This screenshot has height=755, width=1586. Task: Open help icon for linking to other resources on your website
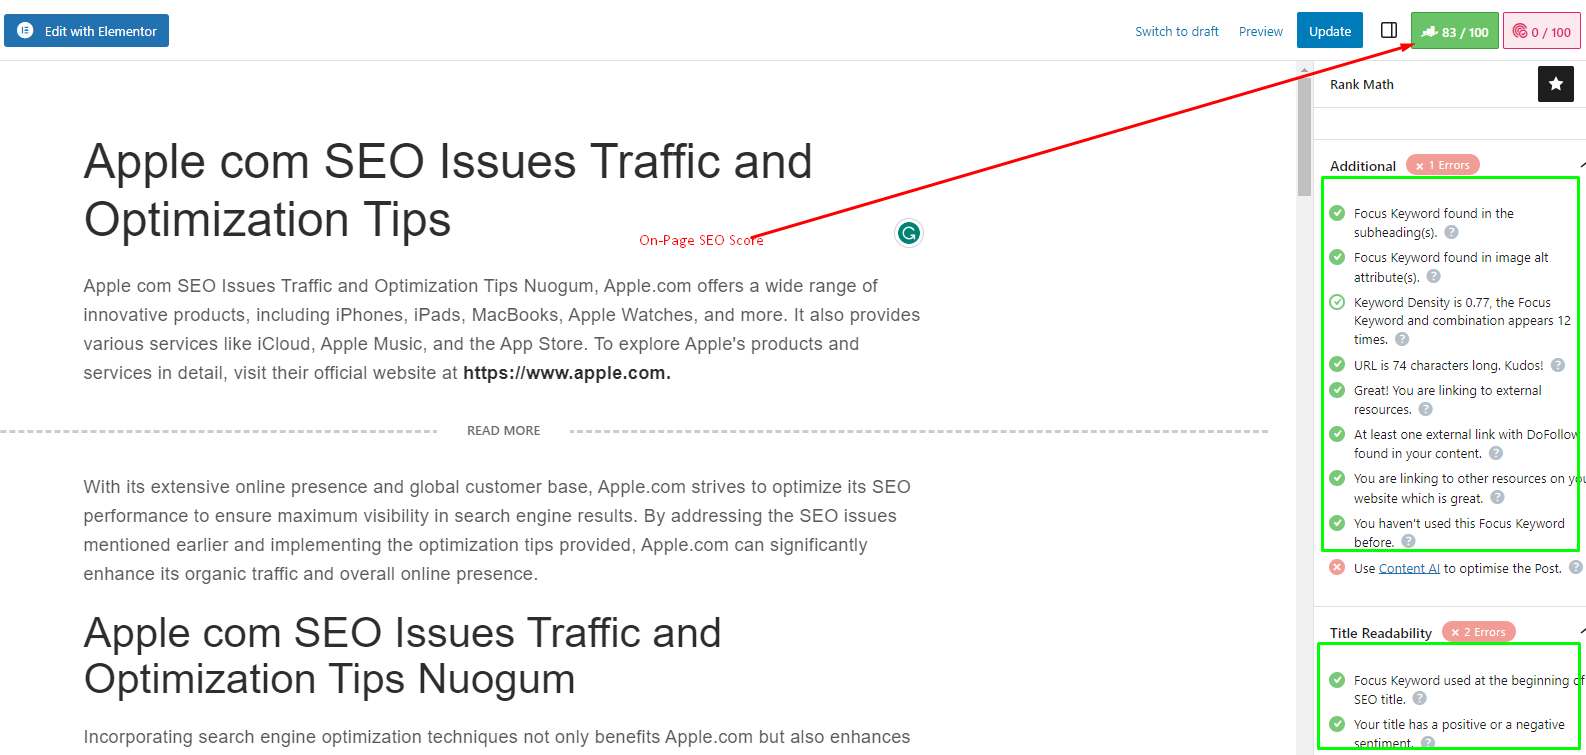tap(1497, 497)
